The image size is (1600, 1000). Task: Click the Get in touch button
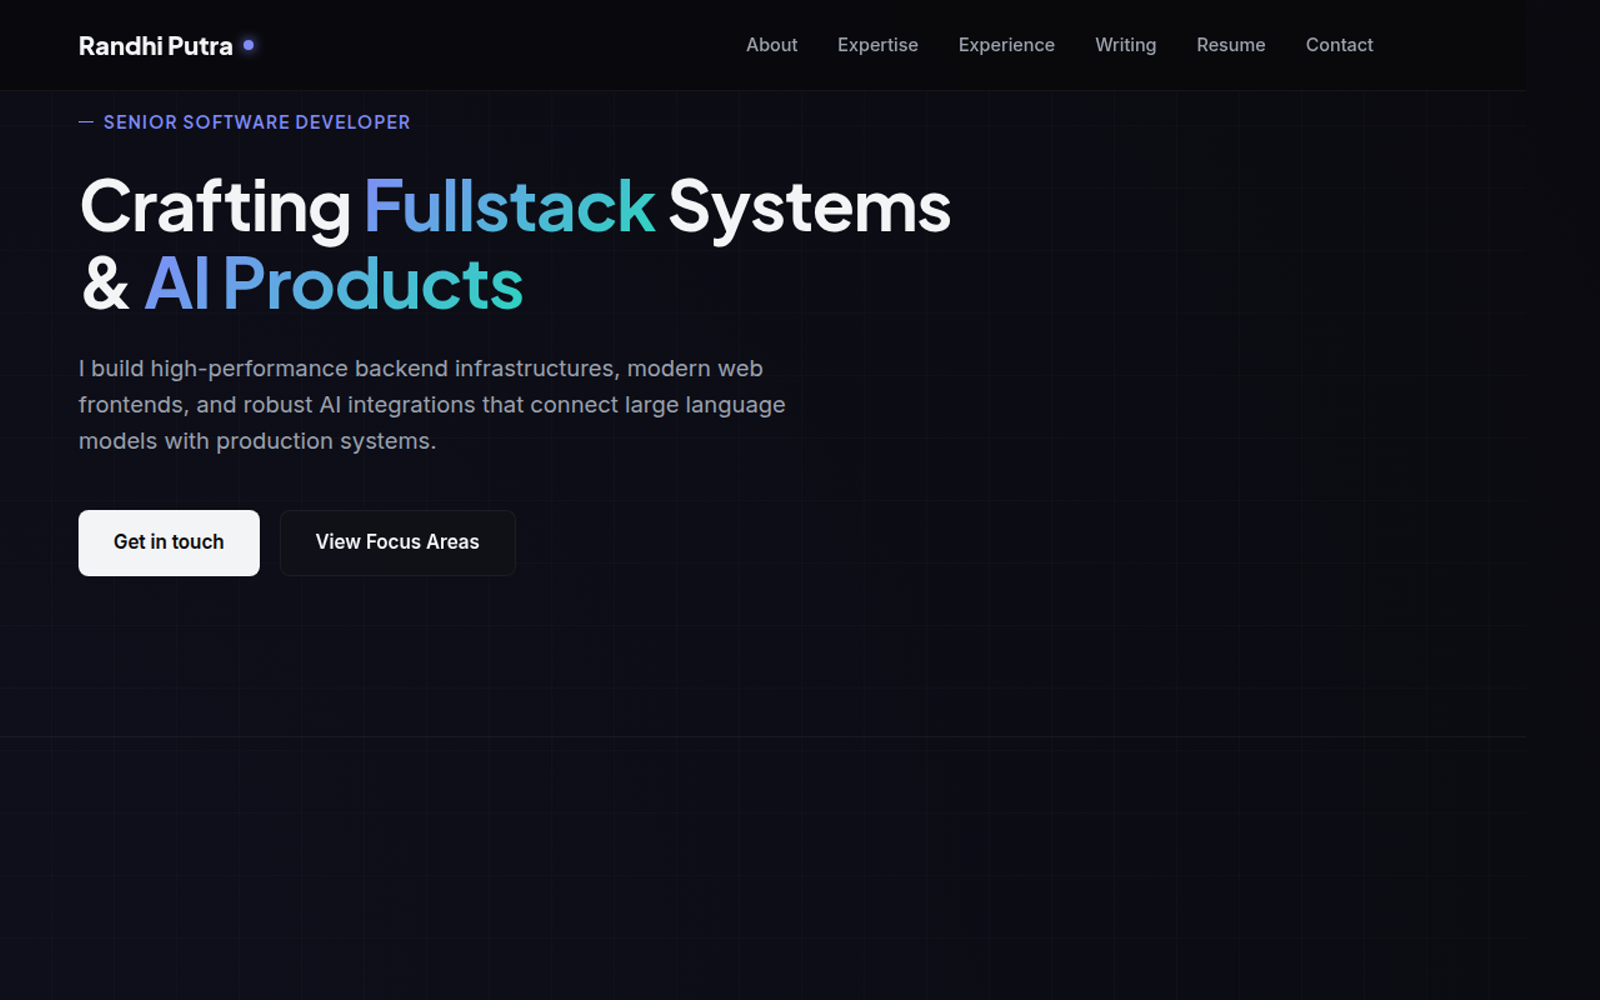pyautogui.click(x=169, y=543)
